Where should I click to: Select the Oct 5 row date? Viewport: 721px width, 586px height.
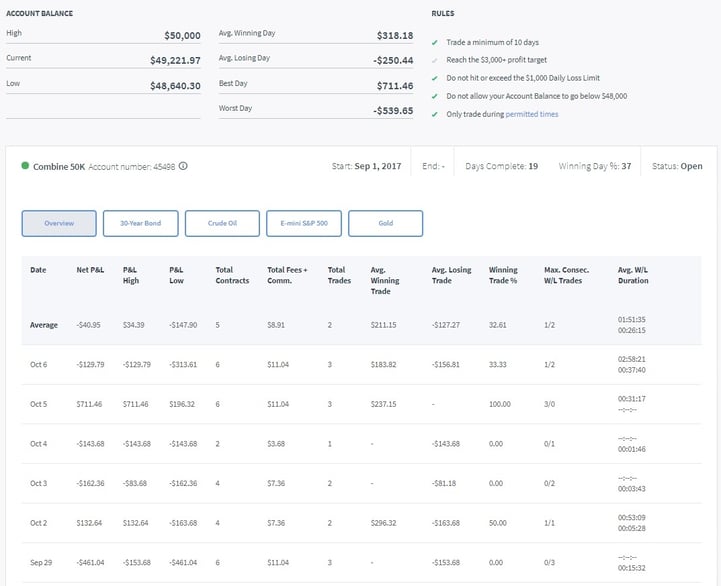tap(39, 405)
